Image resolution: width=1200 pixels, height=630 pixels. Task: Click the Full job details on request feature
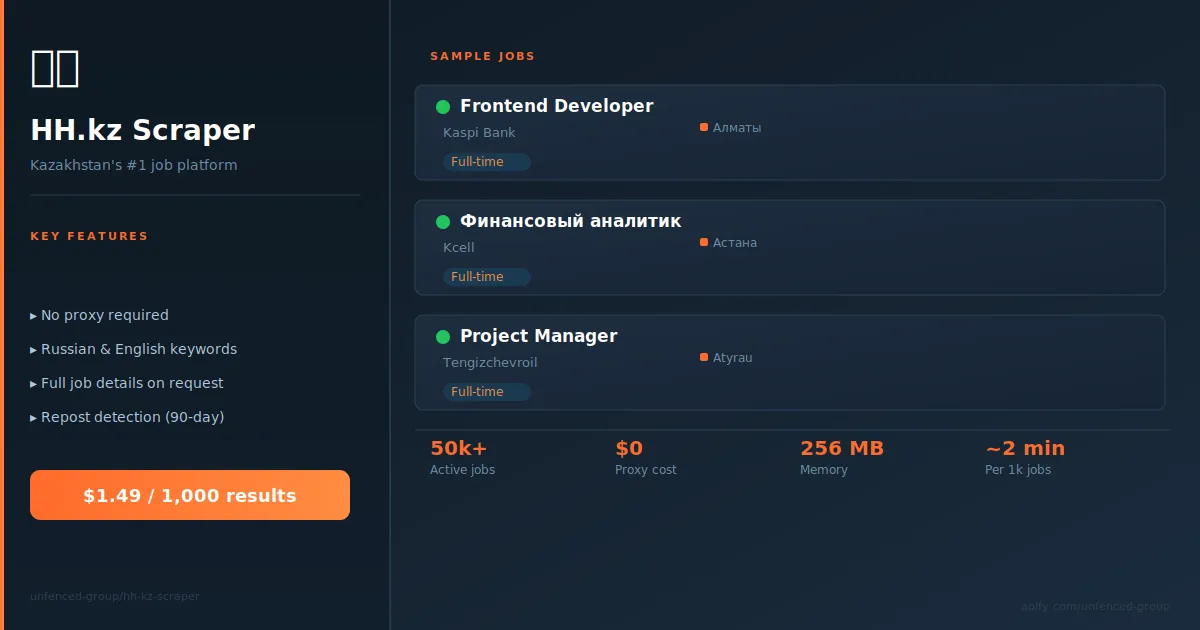pos(127,383)
